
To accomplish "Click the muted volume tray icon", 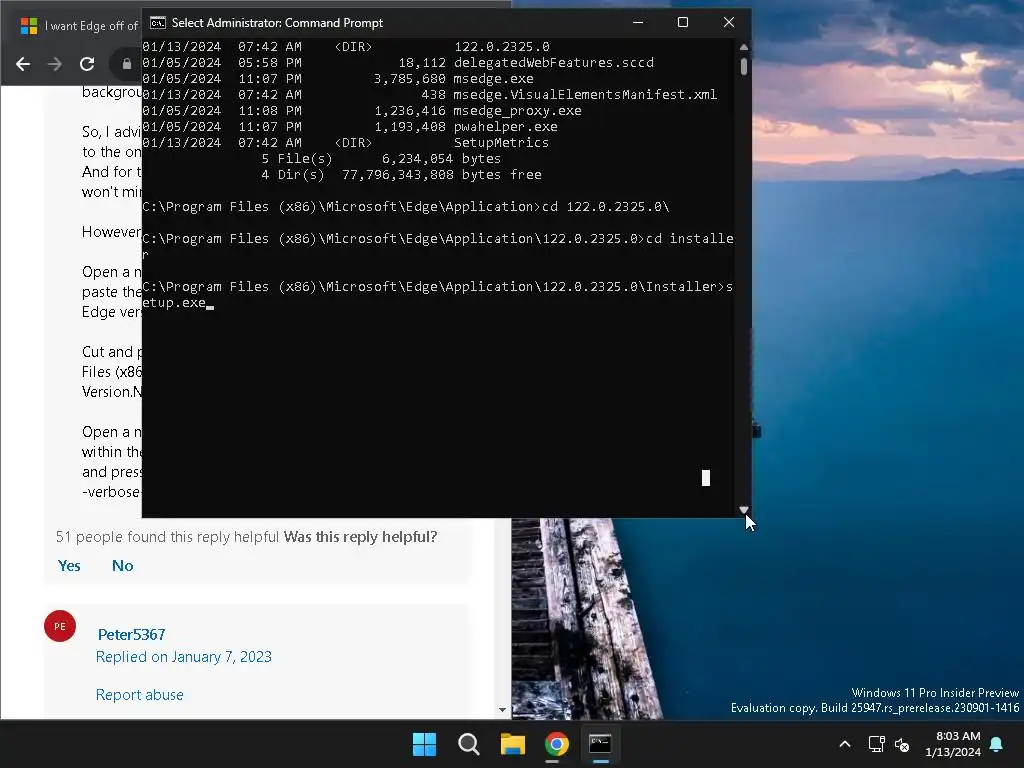I will tap(902, 744).
